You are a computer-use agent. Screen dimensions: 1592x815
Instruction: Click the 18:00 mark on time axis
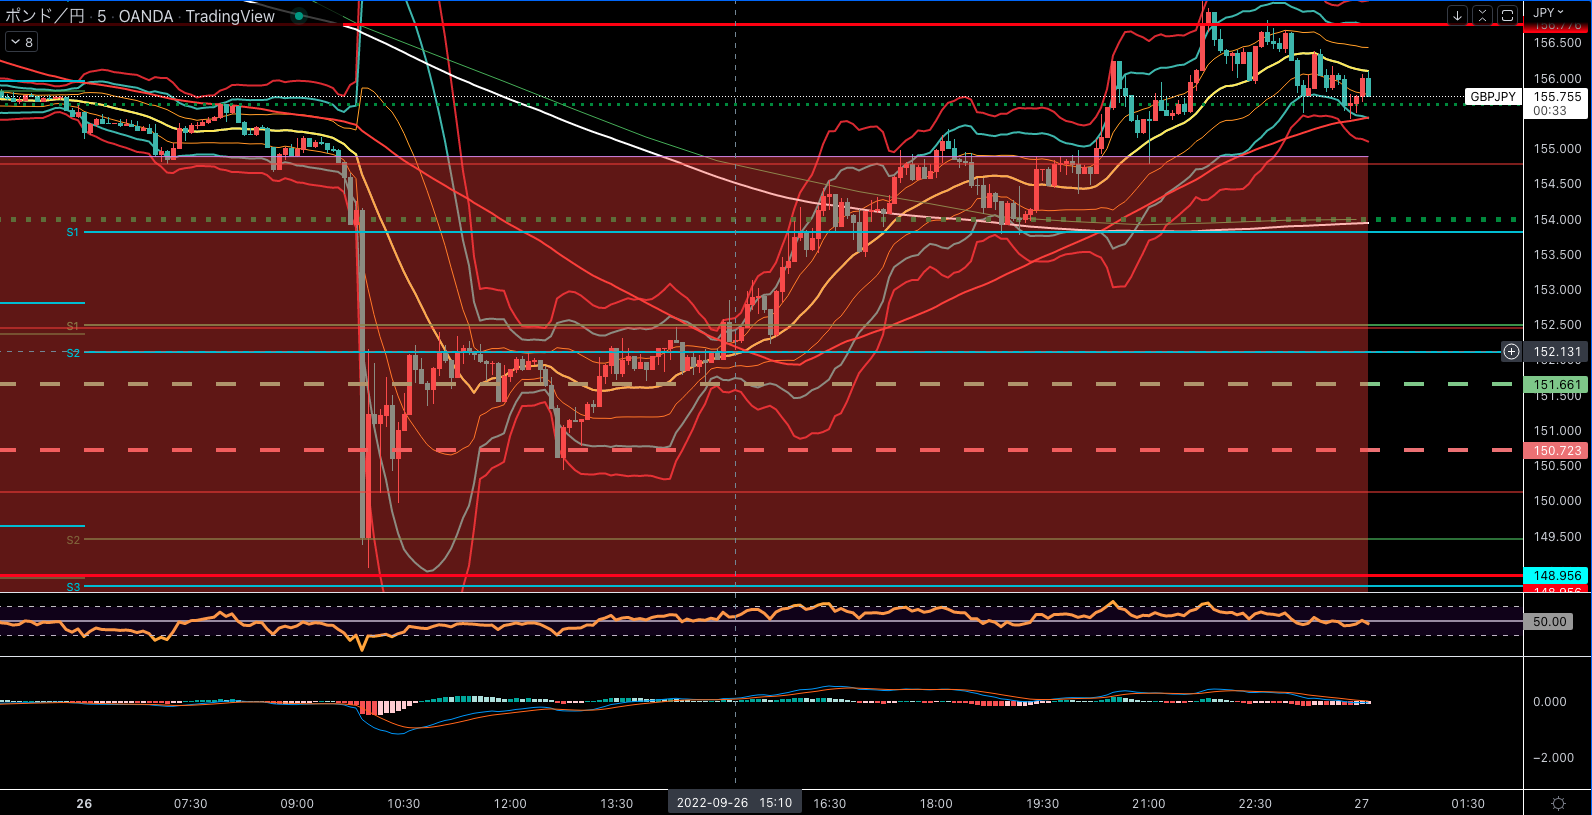click(x=936, y=803)
